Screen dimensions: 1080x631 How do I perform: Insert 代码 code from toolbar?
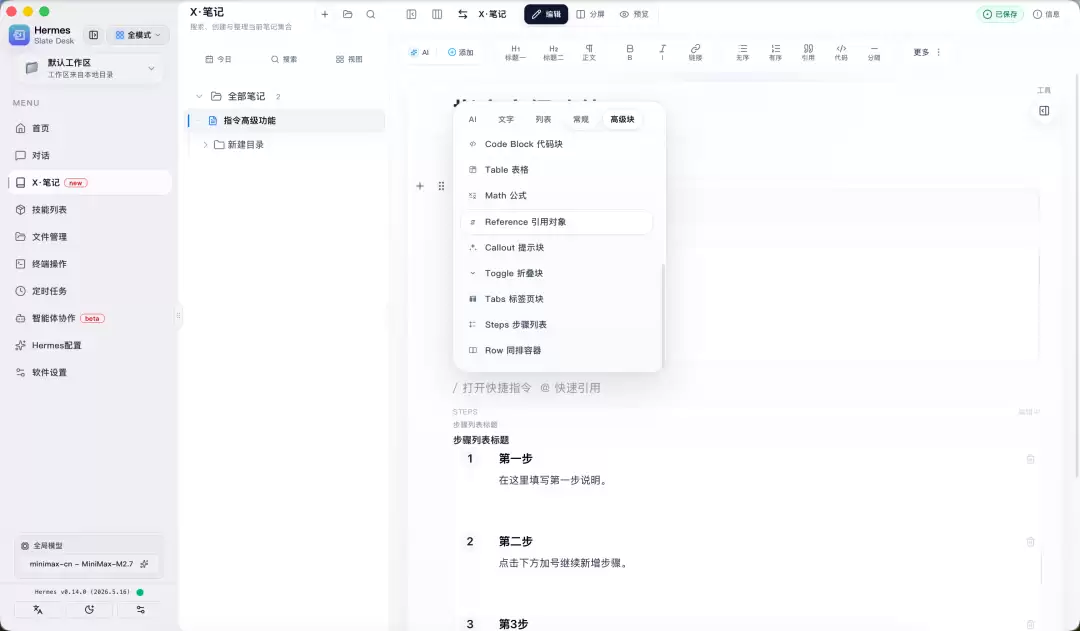[841, 52]
